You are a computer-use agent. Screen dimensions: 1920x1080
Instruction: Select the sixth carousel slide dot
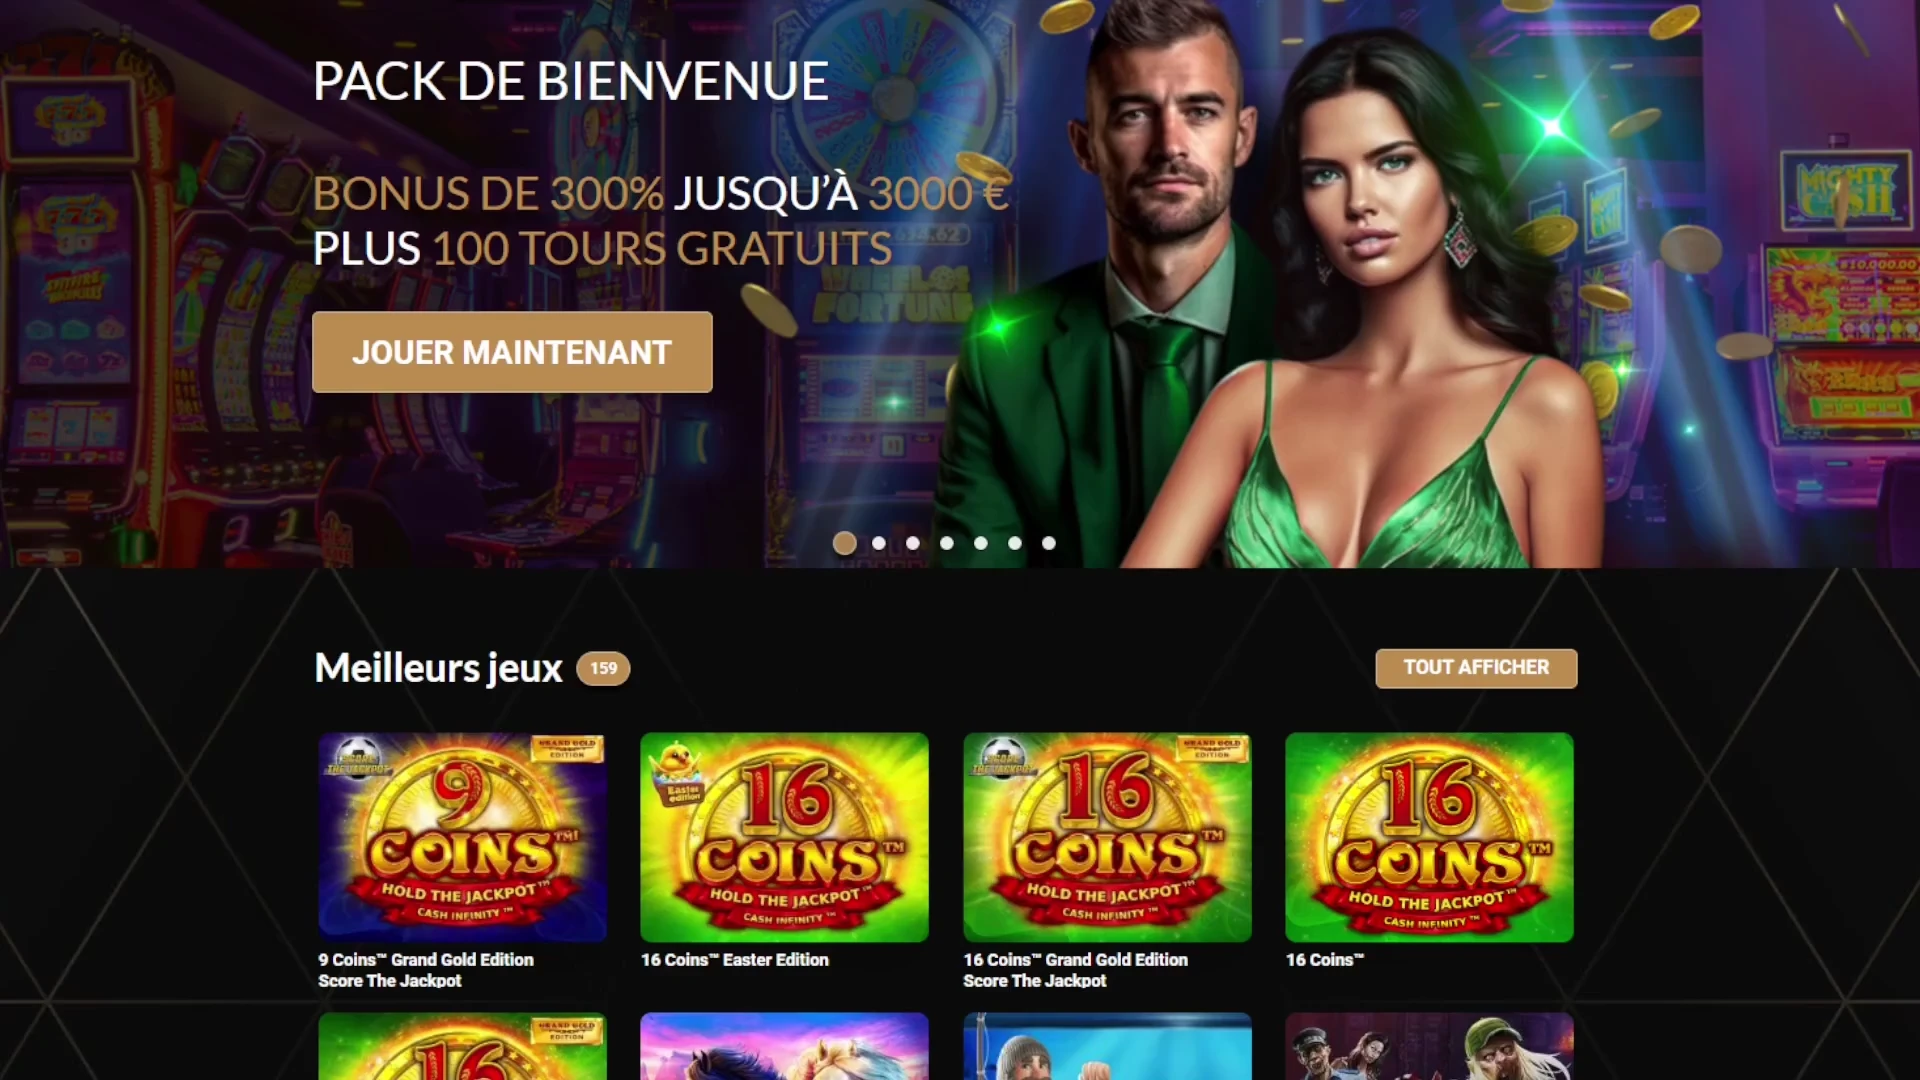1015,543
